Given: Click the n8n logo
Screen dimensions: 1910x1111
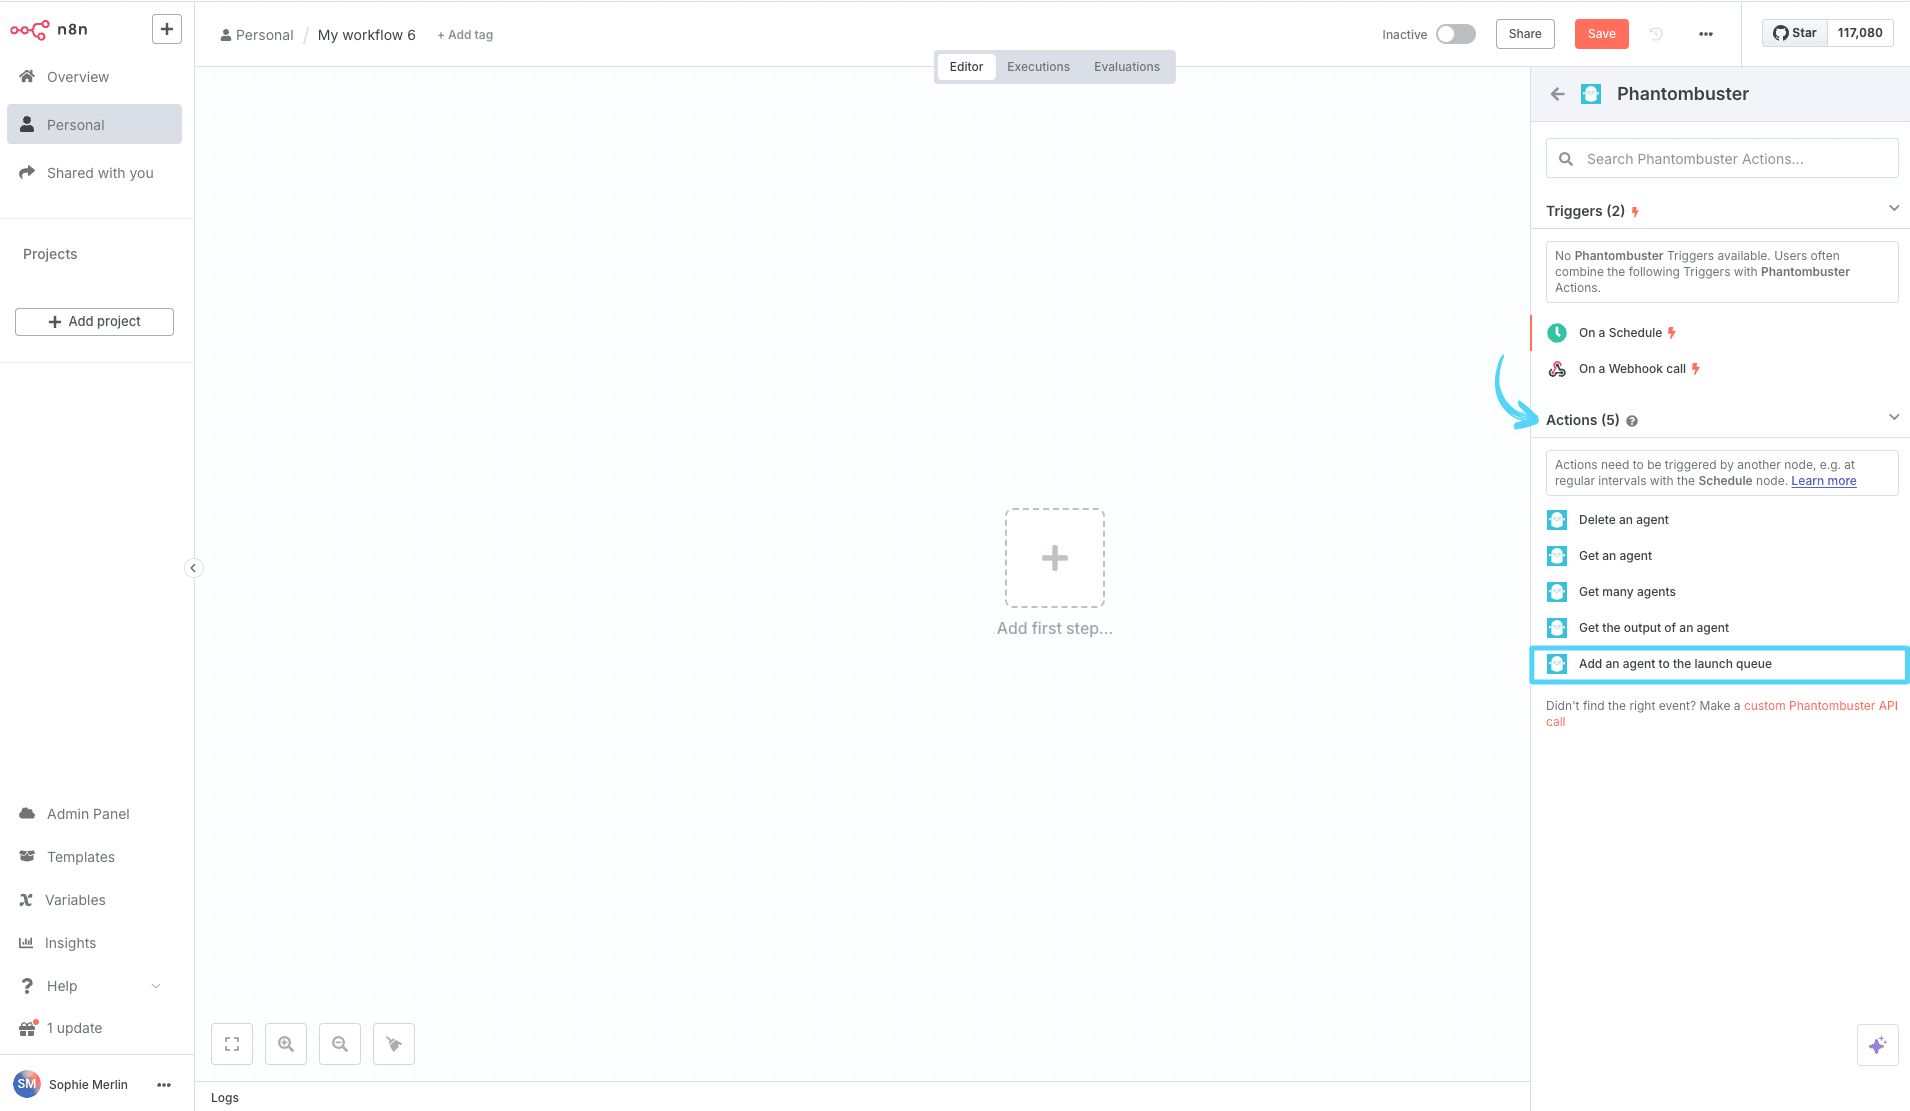Looking at the screenshot, I should click(49, 30).
